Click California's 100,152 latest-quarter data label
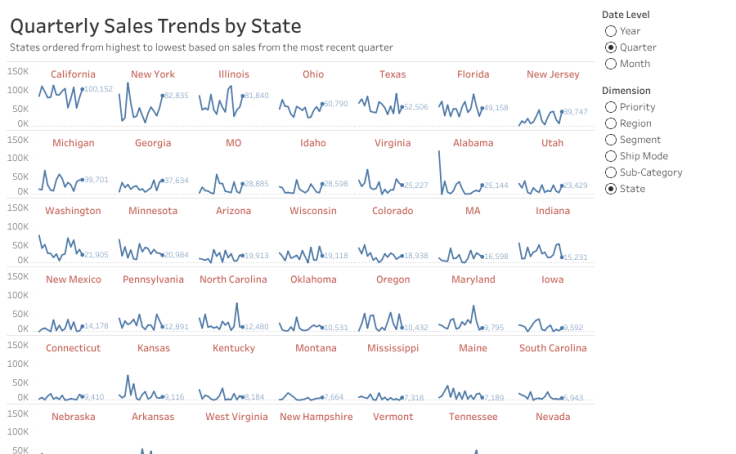Screen dimensions: 736x454 [99, 89]
